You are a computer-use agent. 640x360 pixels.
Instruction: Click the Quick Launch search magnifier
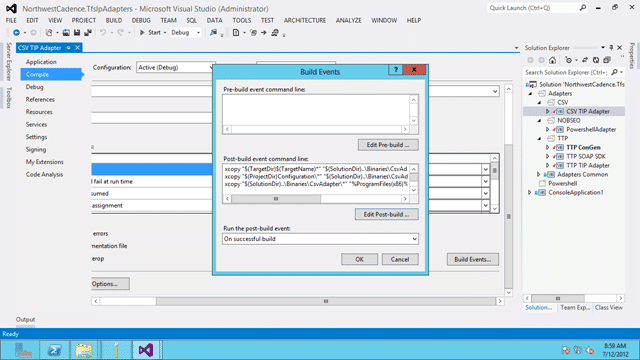pyautogui.click(x=582, y=8)
